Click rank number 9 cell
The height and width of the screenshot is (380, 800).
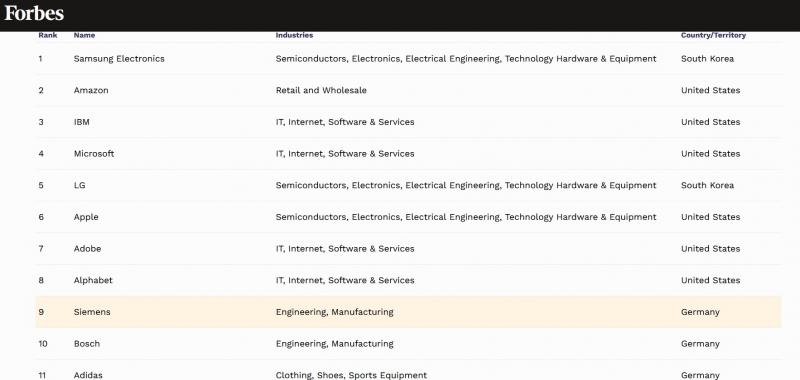click(41, 312)
